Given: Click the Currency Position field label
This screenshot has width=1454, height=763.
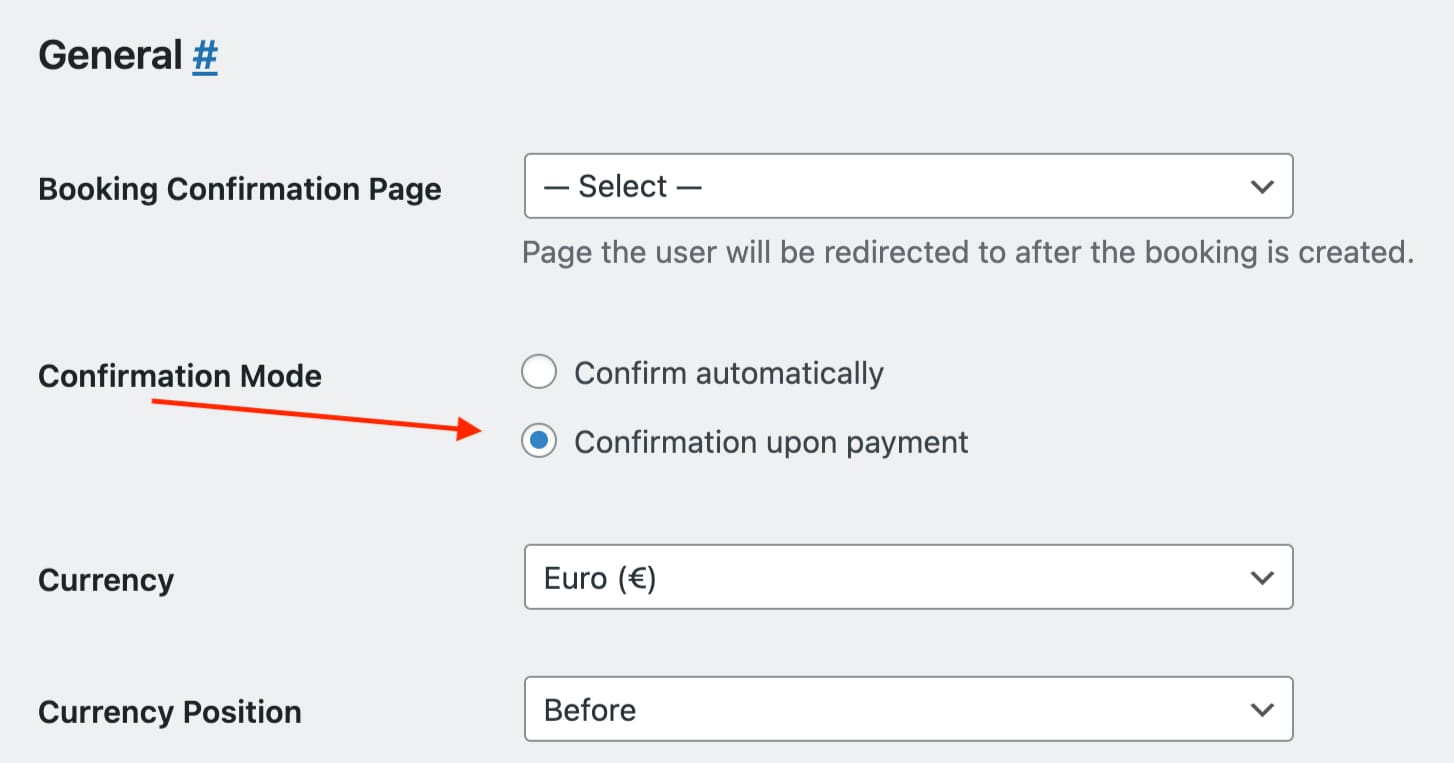Looking at the screenshot, I should tap(170, 712).
